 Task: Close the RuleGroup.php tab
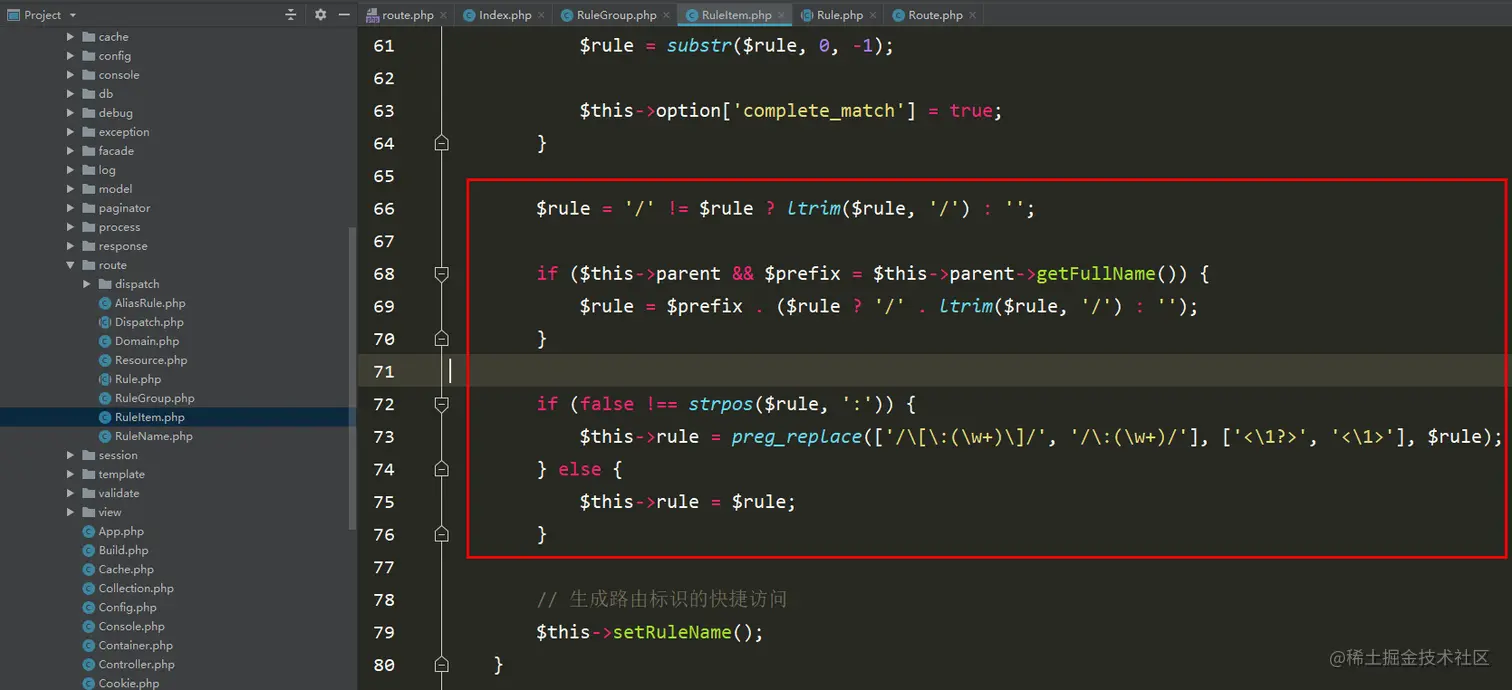(666, 15)
